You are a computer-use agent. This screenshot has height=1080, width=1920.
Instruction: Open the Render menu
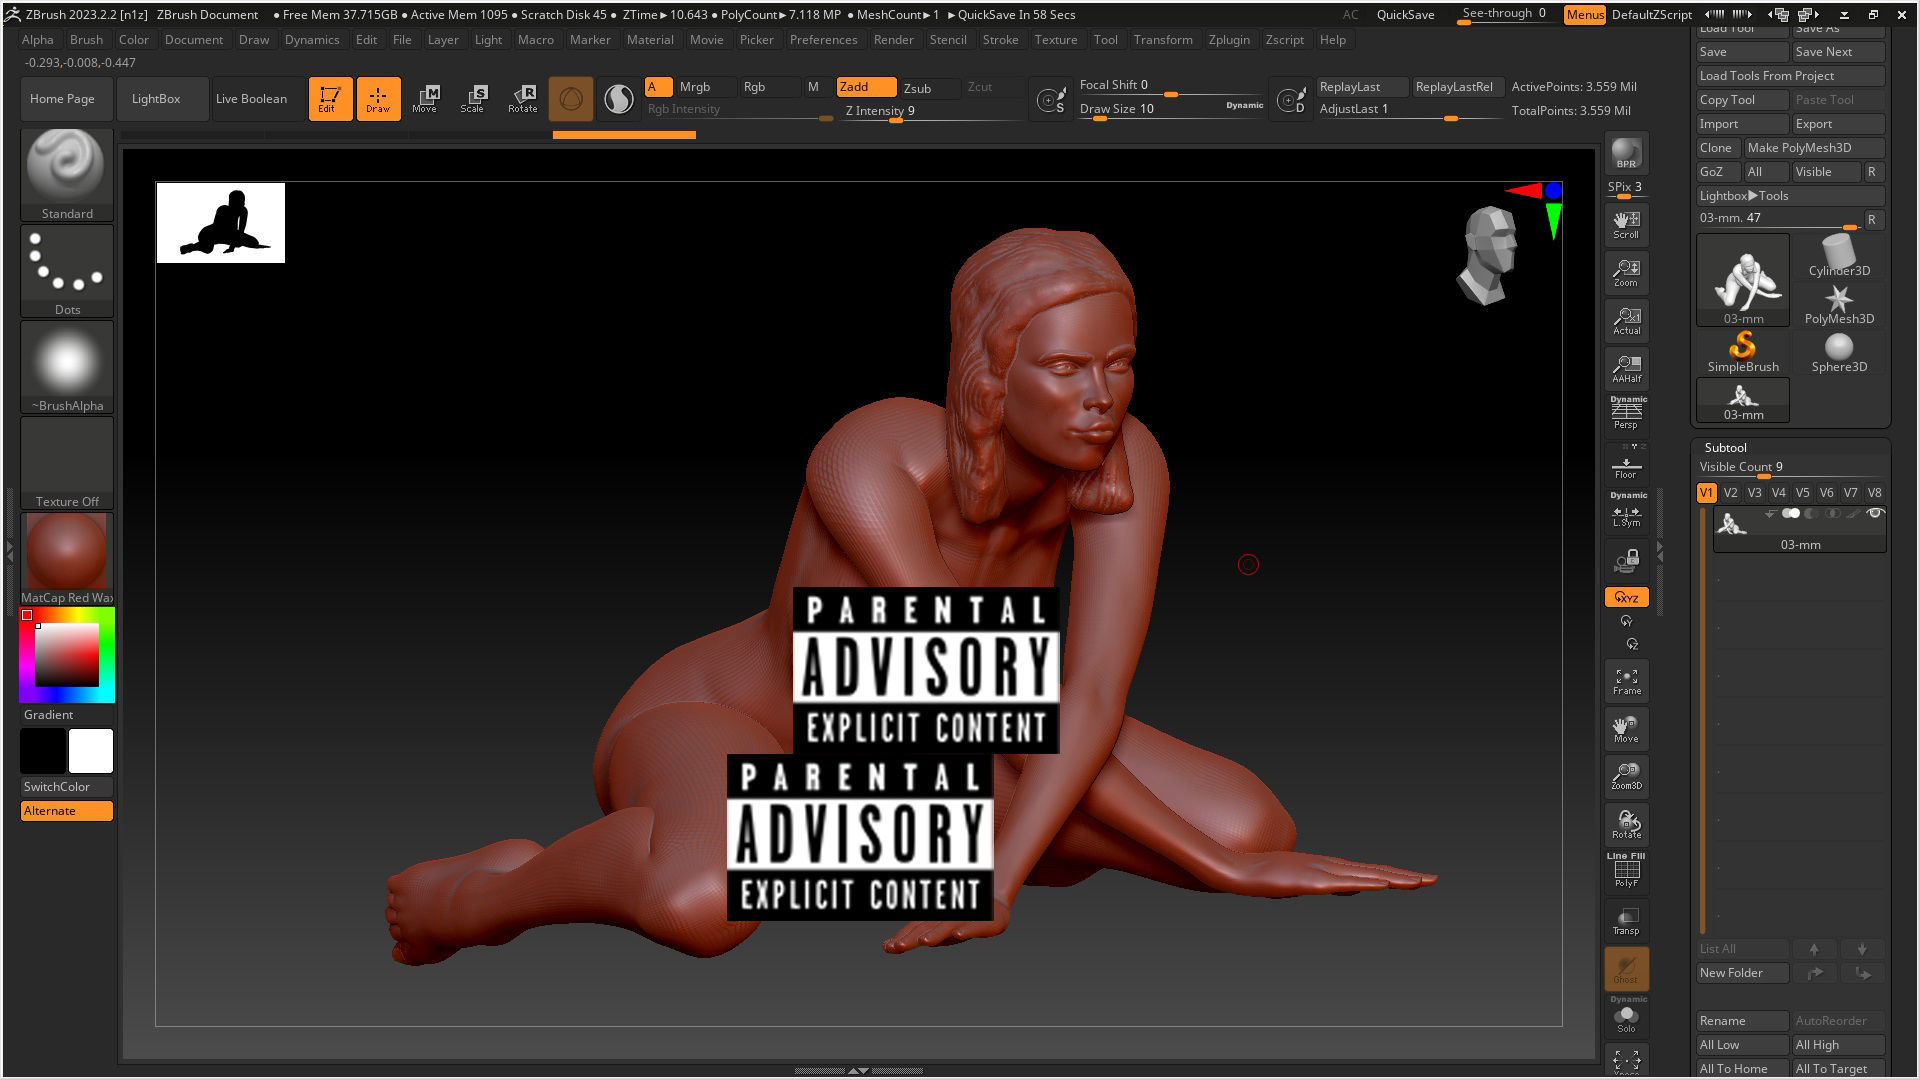click(x=893, y=40)
